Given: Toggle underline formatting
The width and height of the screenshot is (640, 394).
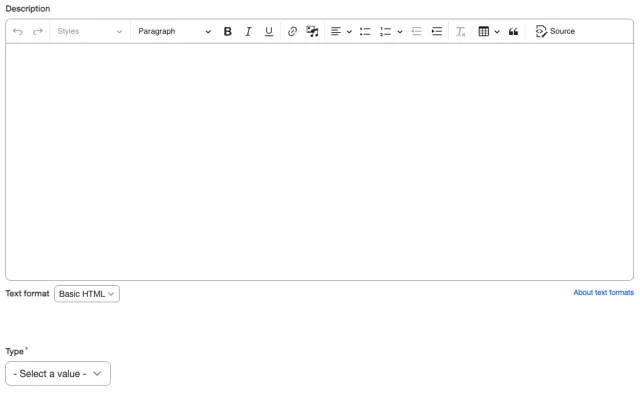Looking at the screenshot, I should [269, 31].
